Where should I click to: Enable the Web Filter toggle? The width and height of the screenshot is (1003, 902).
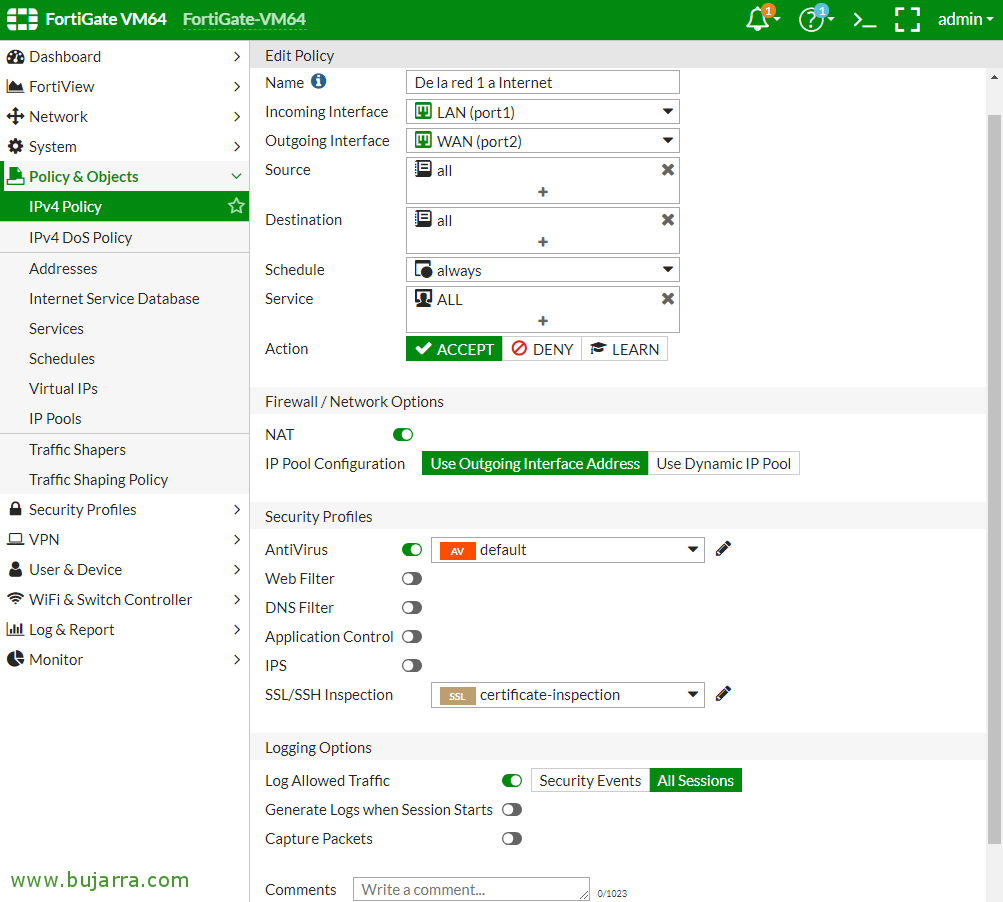(411, 579)
